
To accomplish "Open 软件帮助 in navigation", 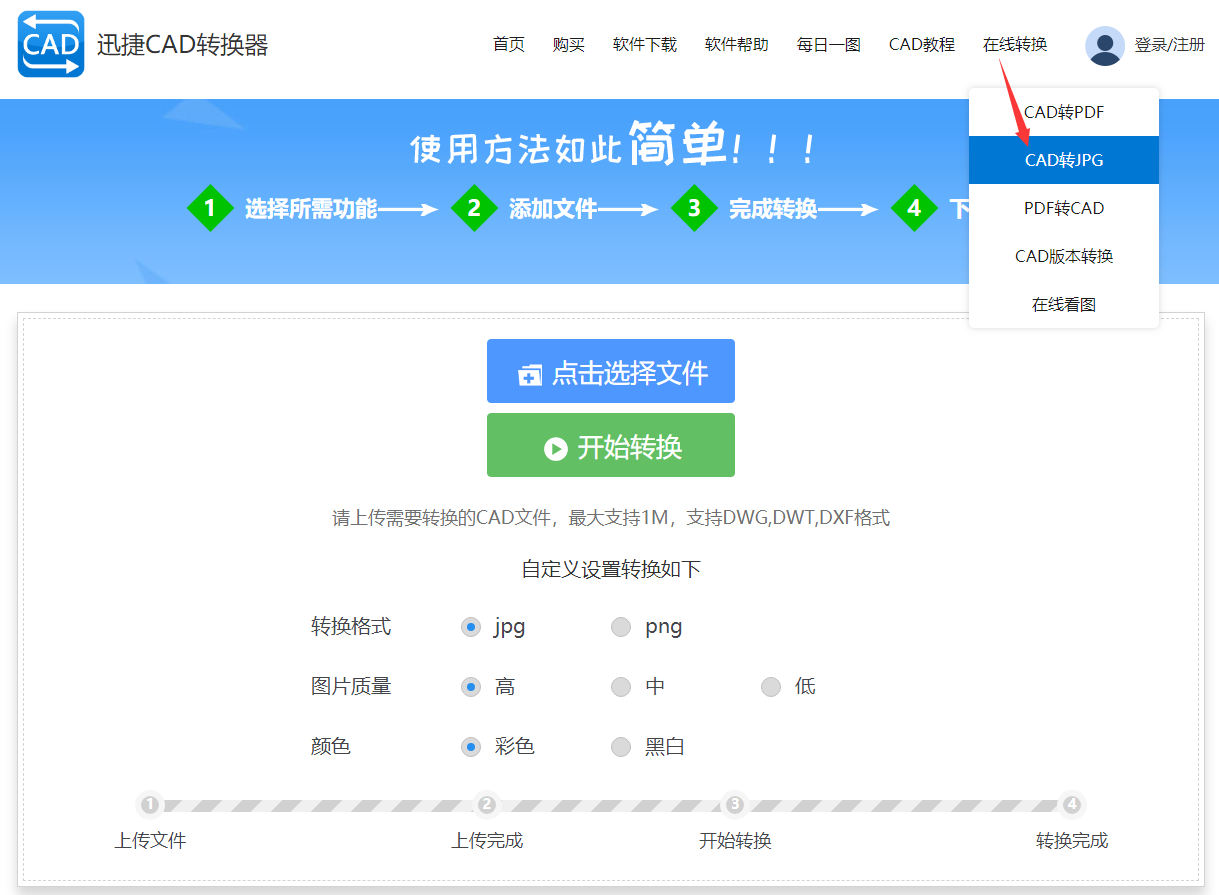I will 737,44.
